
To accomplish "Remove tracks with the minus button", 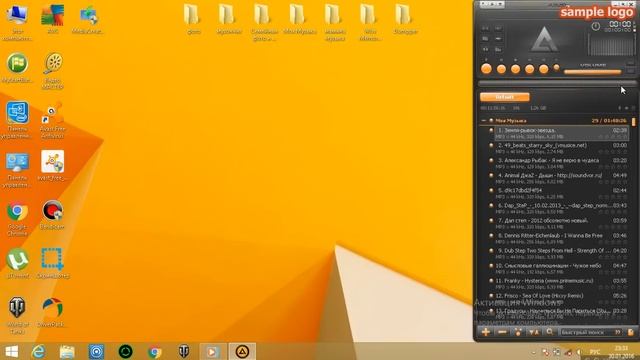I will pos(502,332).
